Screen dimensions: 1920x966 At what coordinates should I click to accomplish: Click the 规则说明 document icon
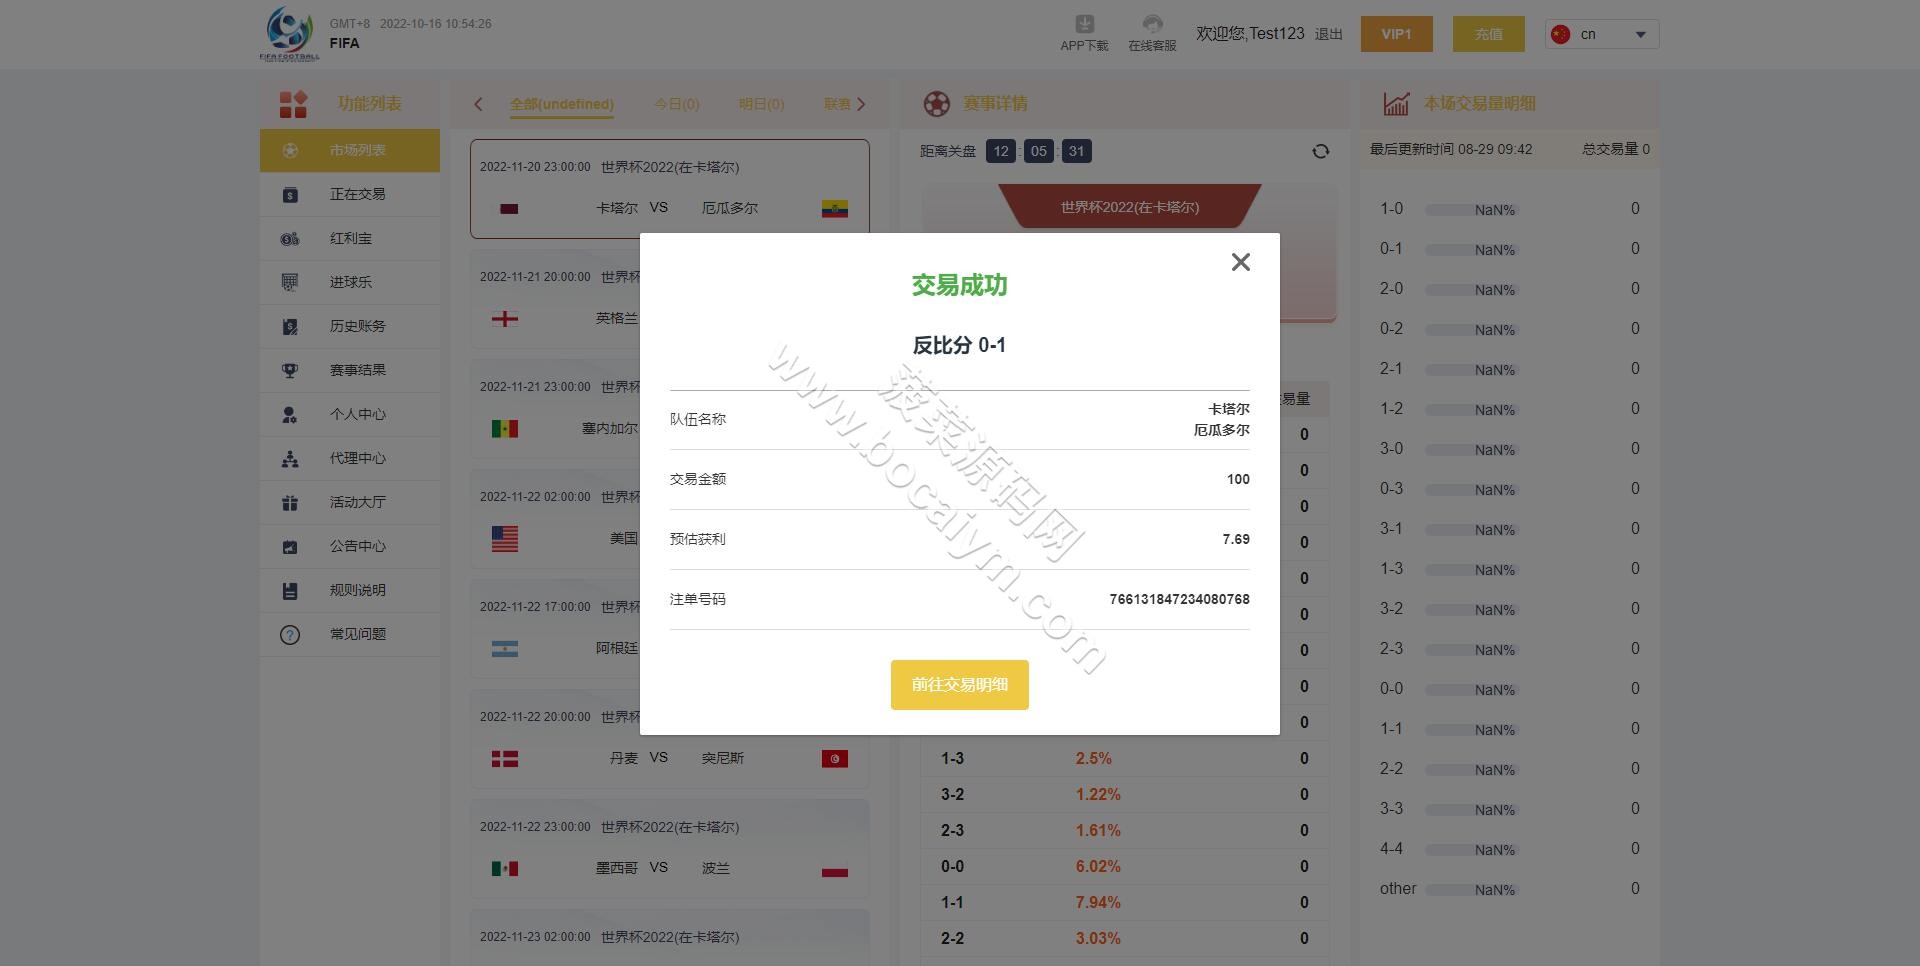[290, 590]
